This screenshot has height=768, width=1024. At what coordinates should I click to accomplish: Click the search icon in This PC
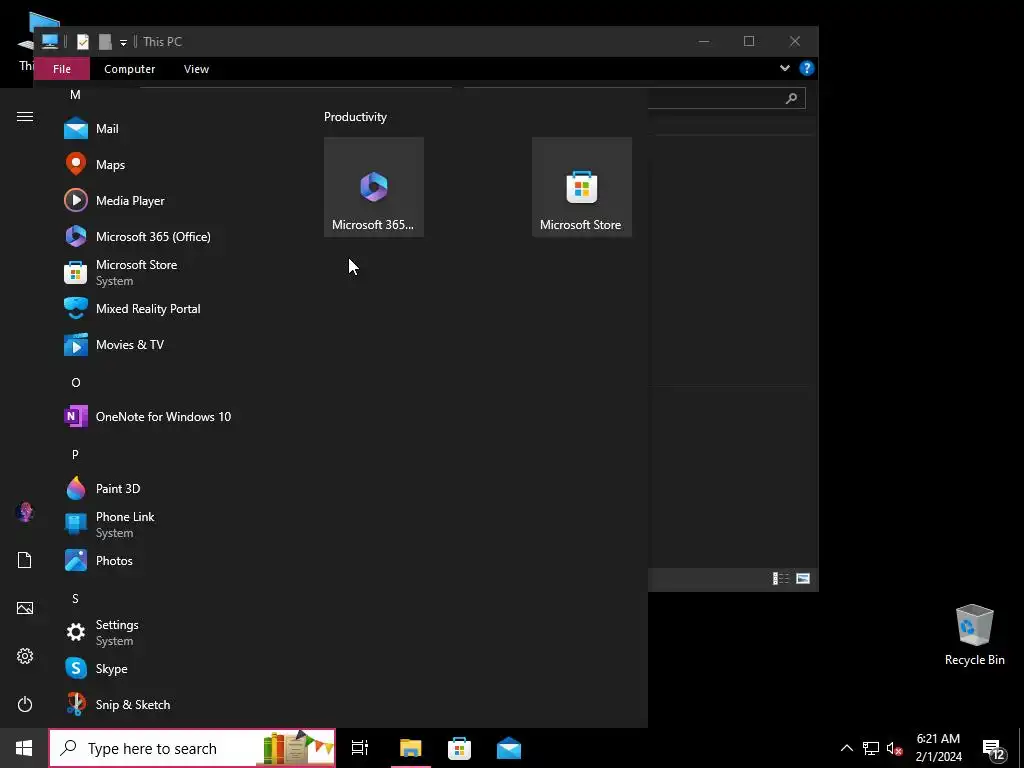pyautogui.click(x=792, y=99)
